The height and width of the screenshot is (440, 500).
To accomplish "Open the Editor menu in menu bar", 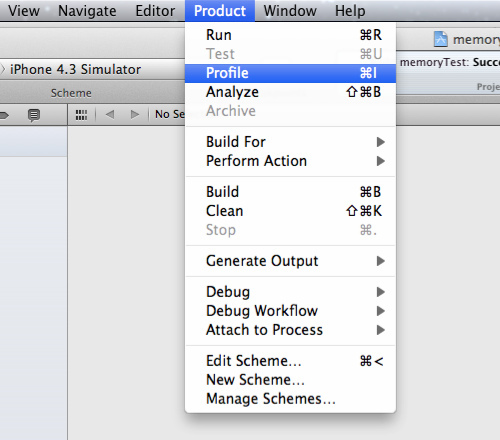I will coord(155,11).
